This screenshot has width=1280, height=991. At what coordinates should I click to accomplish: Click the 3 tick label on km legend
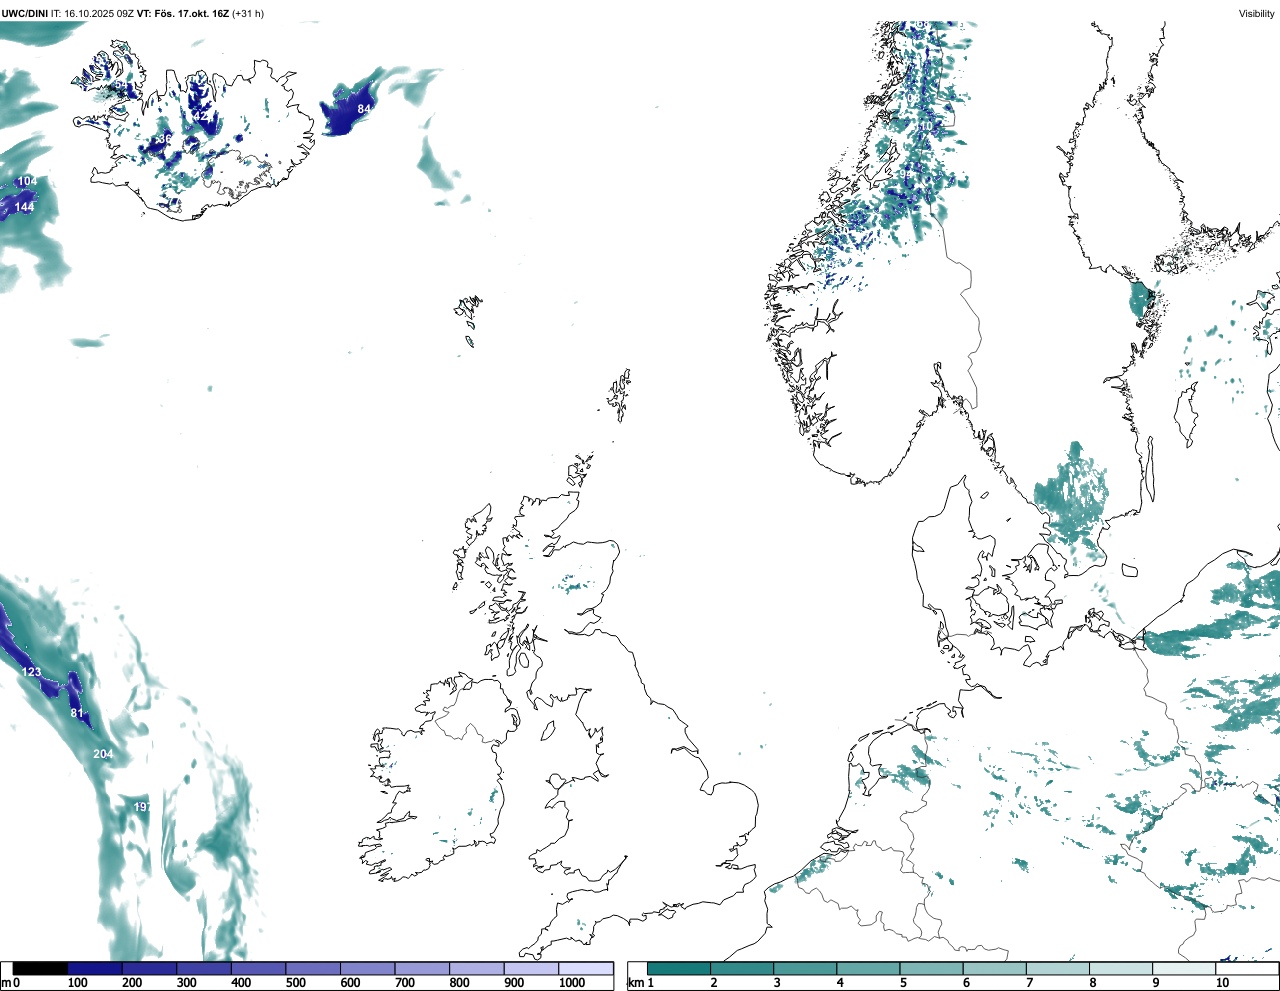(x=777, y=983)
